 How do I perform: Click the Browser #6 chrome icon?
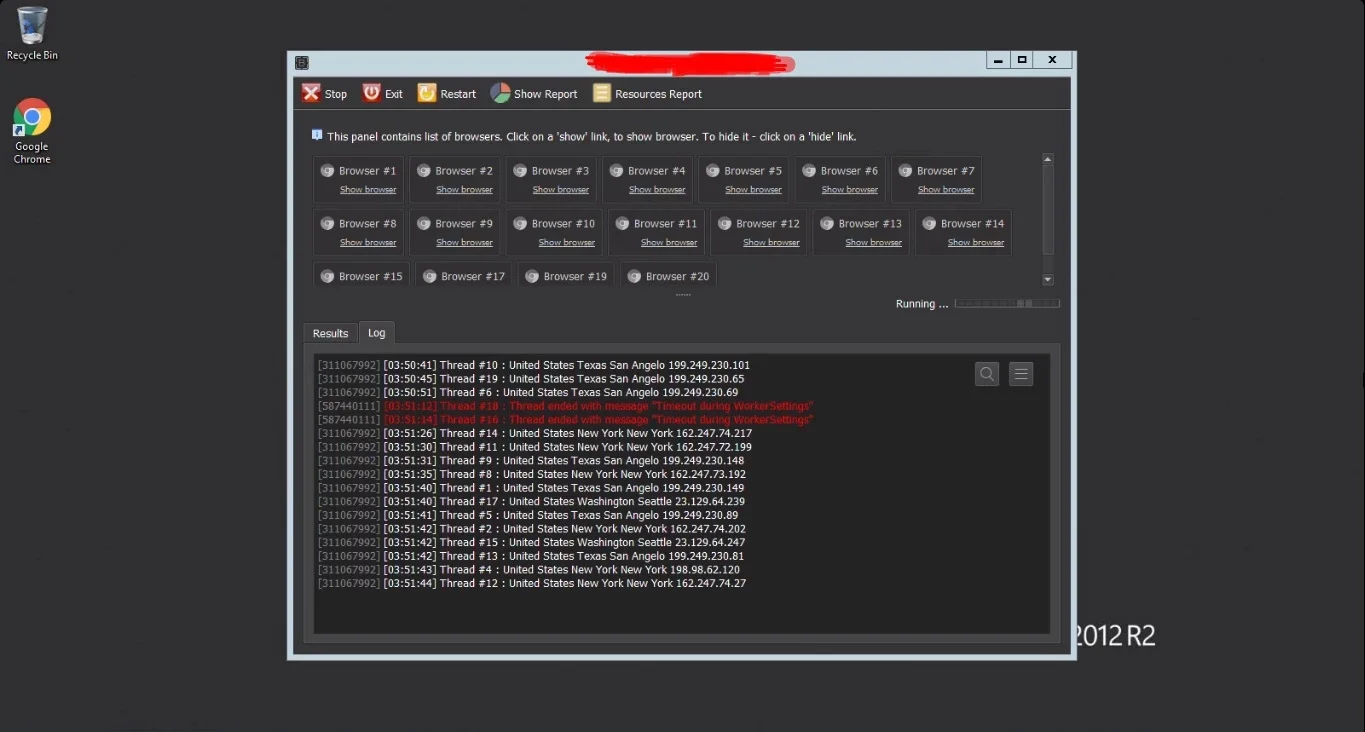tap(809, 171)
